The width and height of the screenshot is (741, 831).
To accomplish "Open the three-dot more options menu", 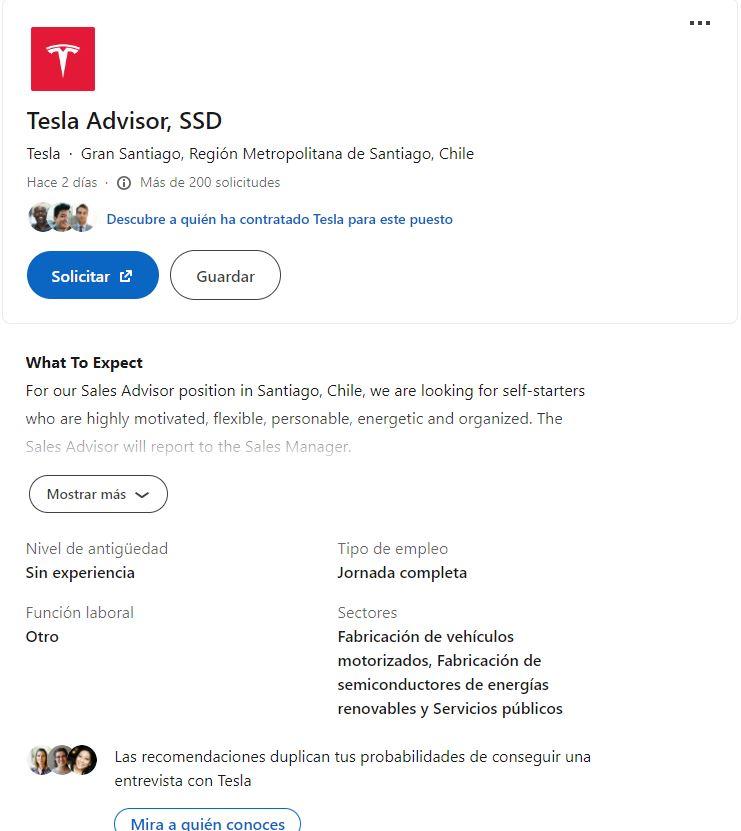I will point(700,23).
